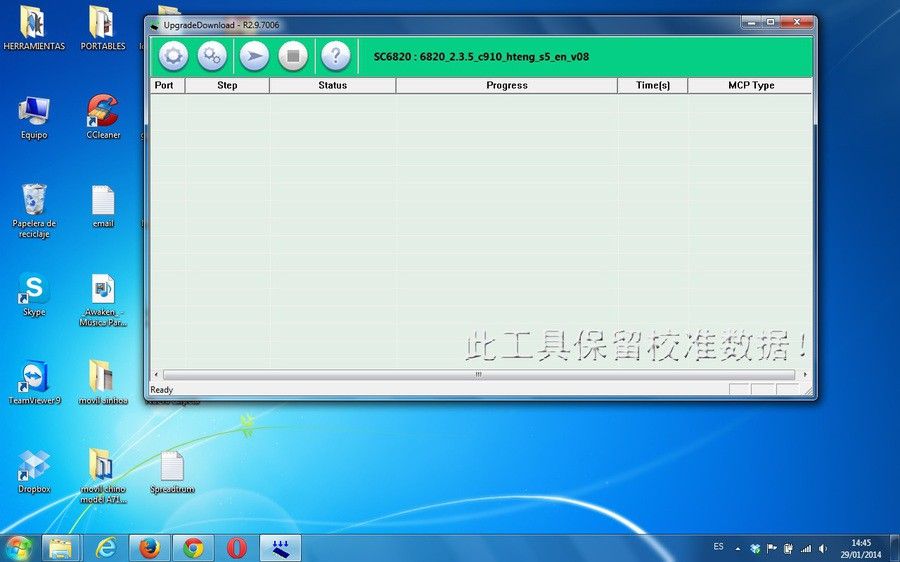Click the Status column header
The image size is (900, 562).
[x=333, y=85]
